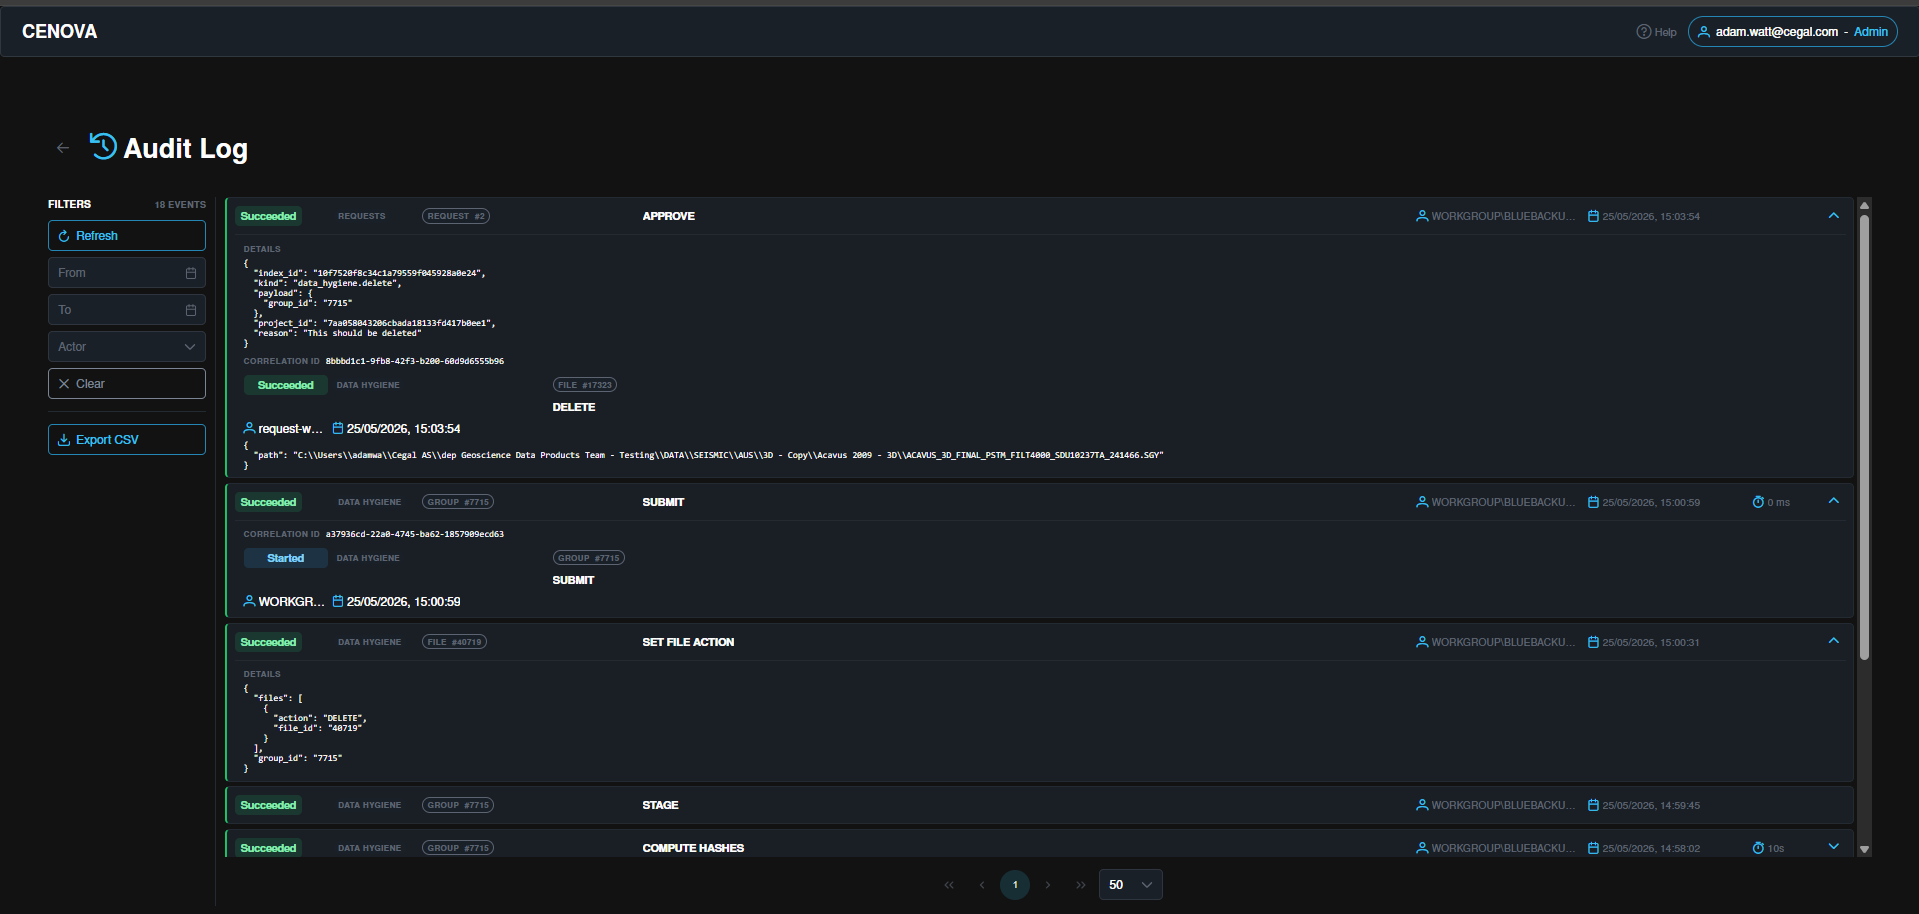Click GROUP #7715 tag in COMPUTE HASHES row
This screenshot has width=1919, height=914.
tap(458, 848)
